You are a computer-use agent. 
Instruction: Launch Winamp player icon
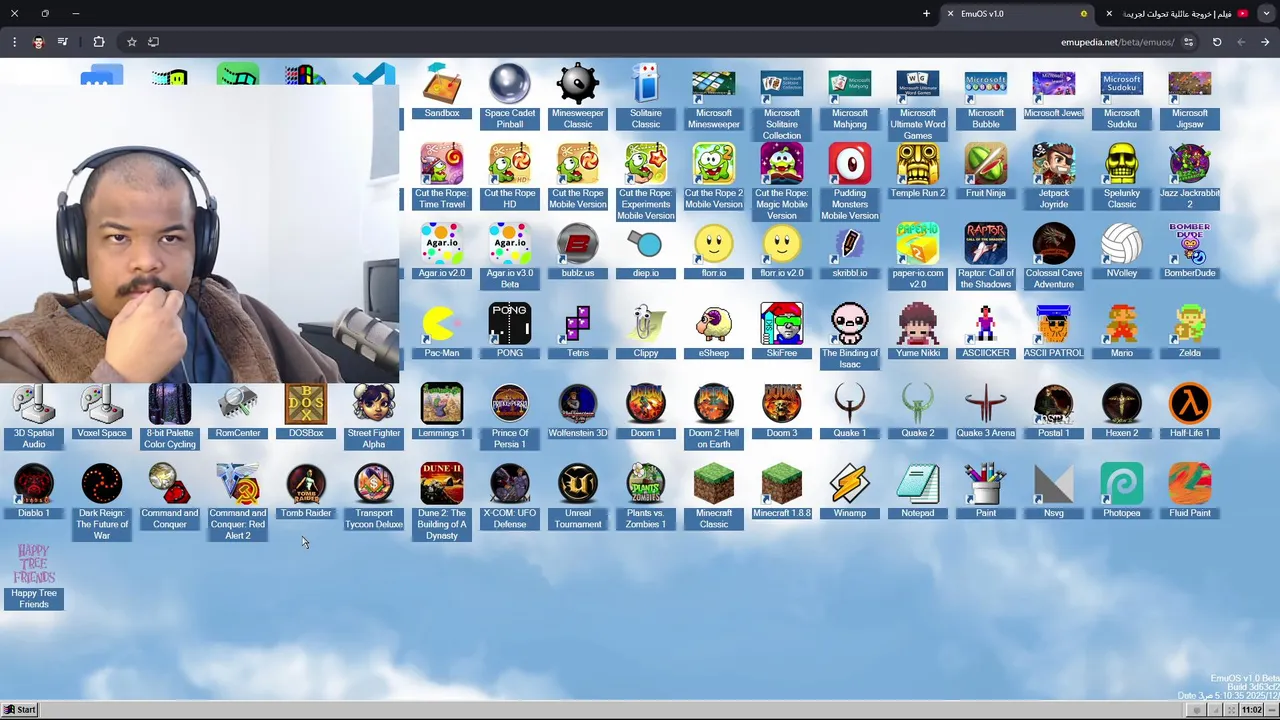(x=850, y=492)
